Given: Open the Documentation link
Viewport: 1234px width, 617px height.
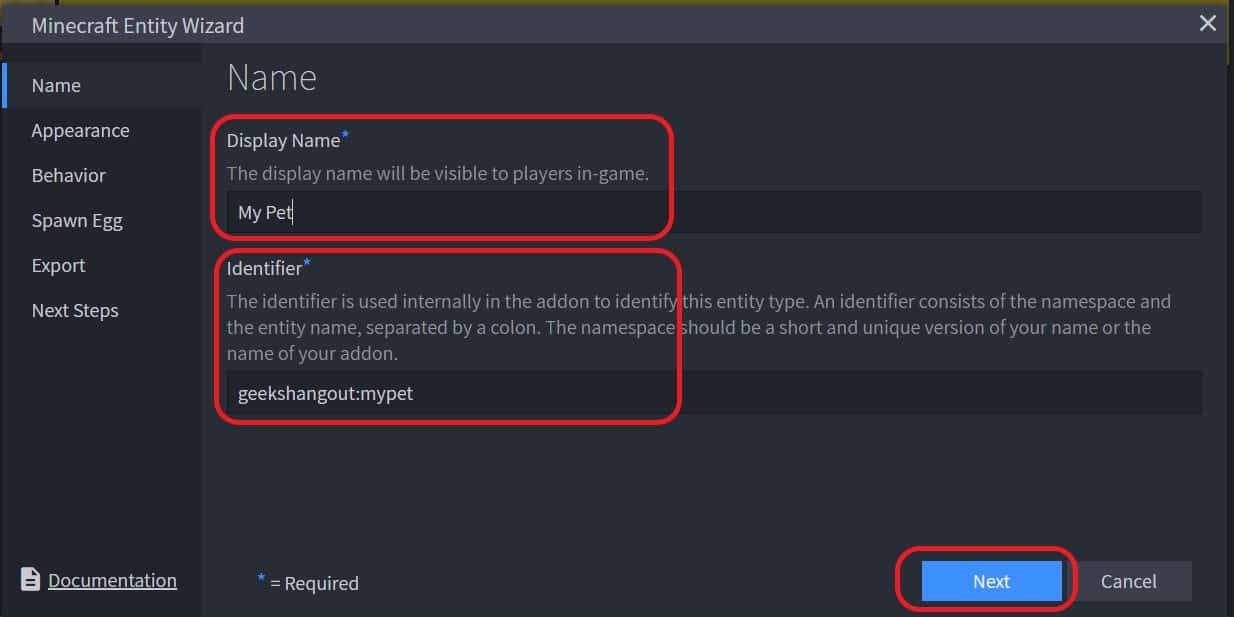Looking at the screenshot, I should click(112, 580).
